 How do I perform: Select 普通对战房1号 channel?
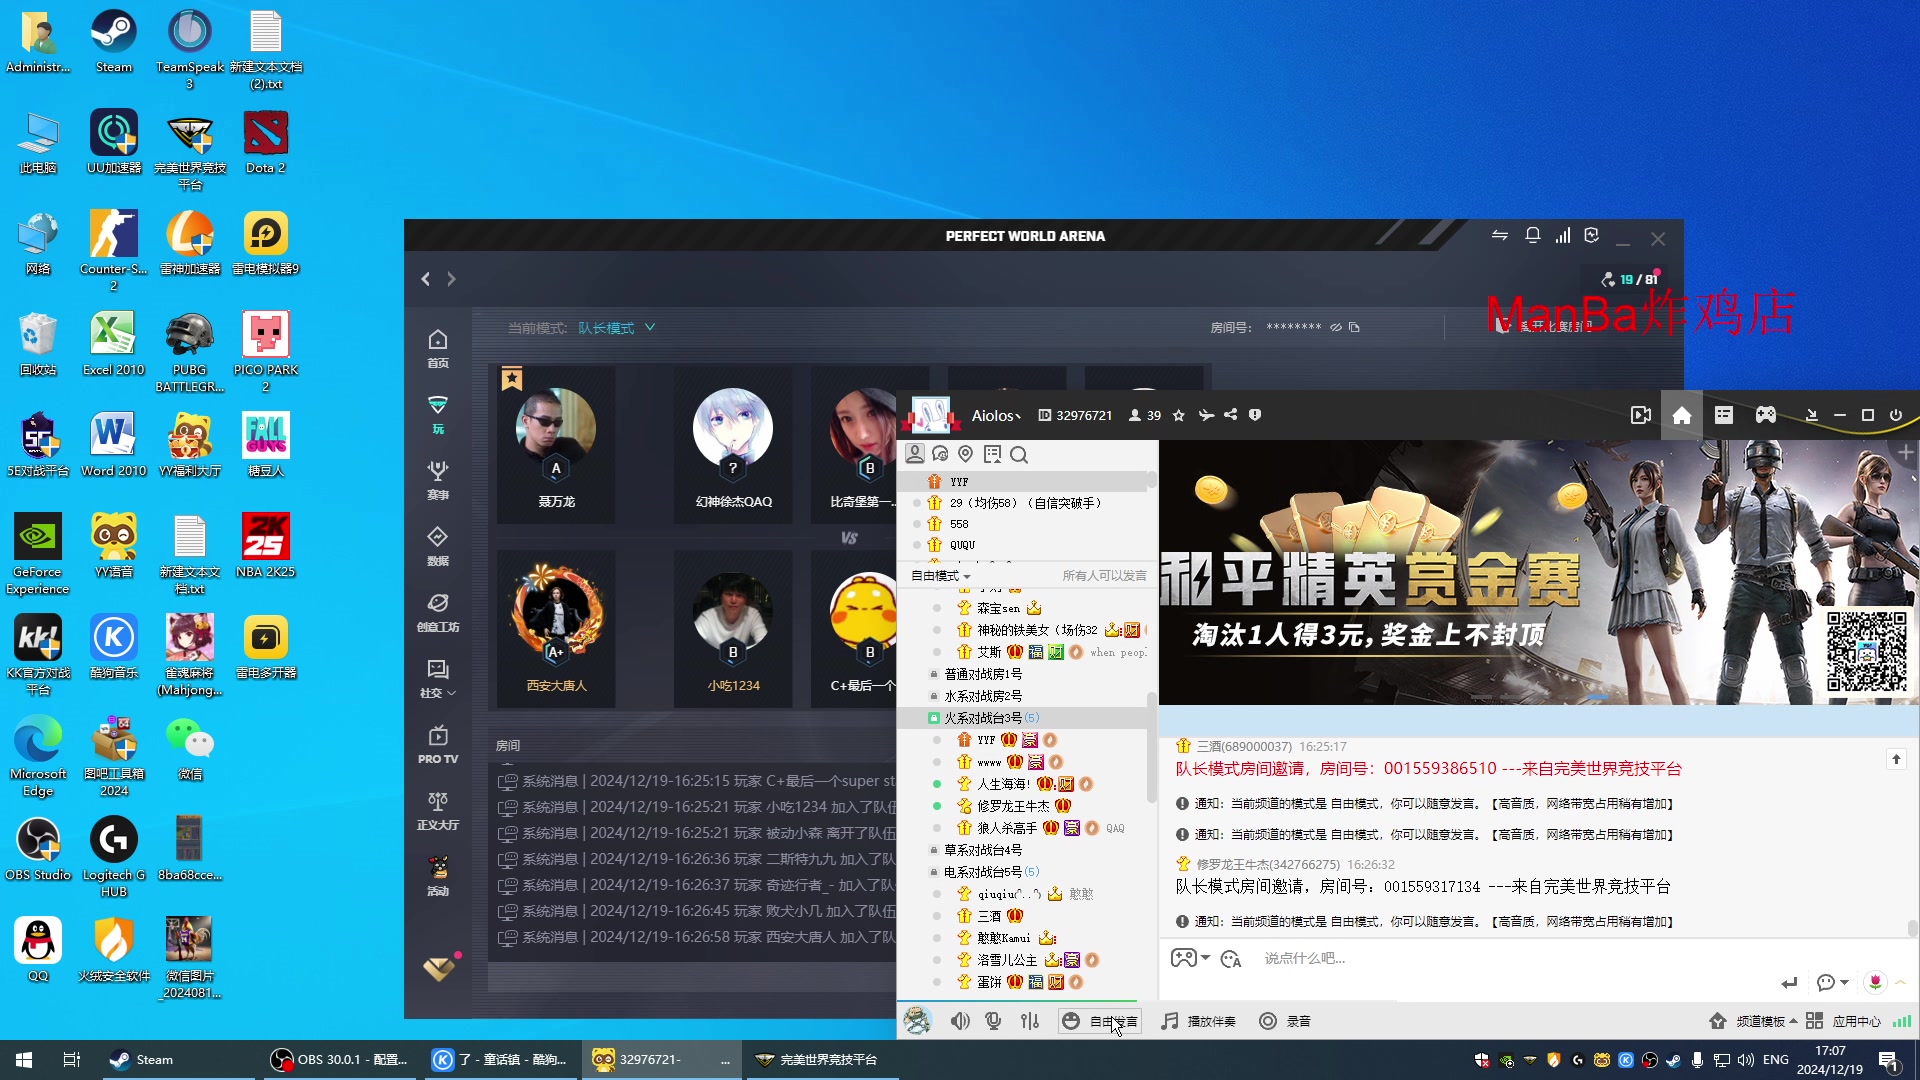(983, 674)
